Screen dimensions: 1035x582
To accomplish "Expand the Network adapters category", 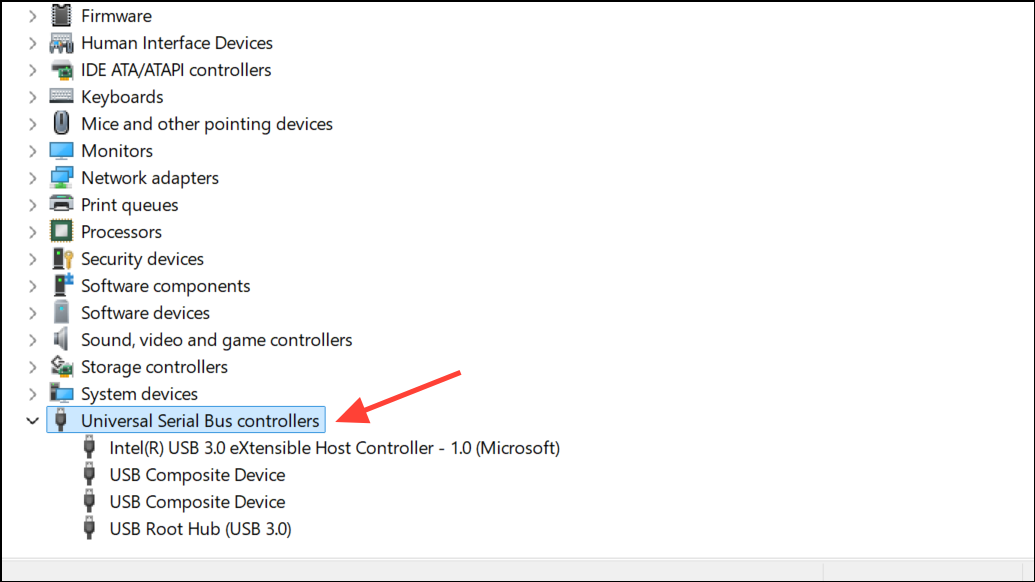I will click(x=32, y=178).
